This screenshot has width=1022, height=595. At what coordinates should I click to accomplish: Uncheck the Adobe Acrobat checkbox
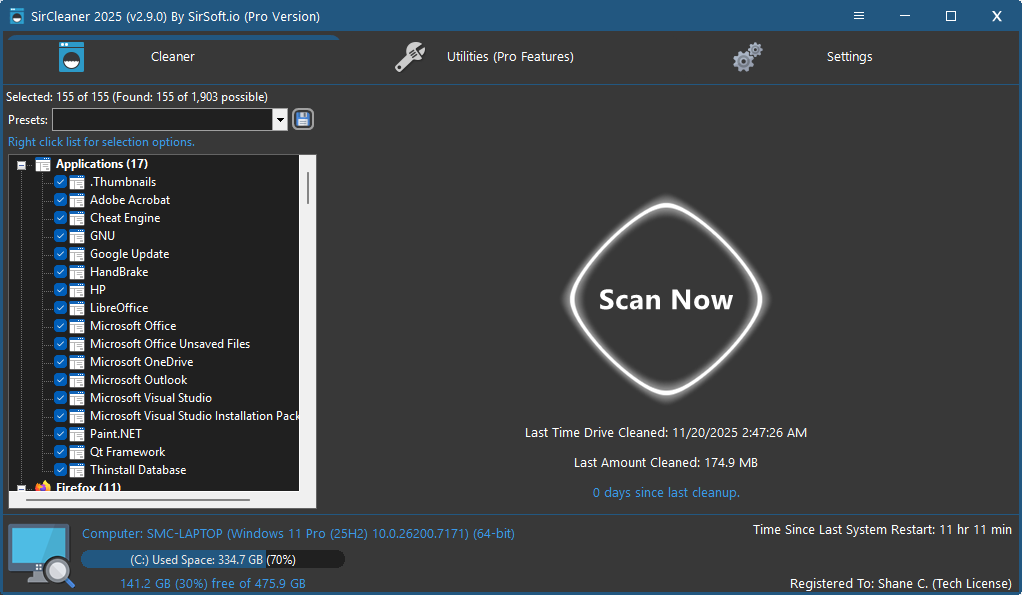pos(61,200)
